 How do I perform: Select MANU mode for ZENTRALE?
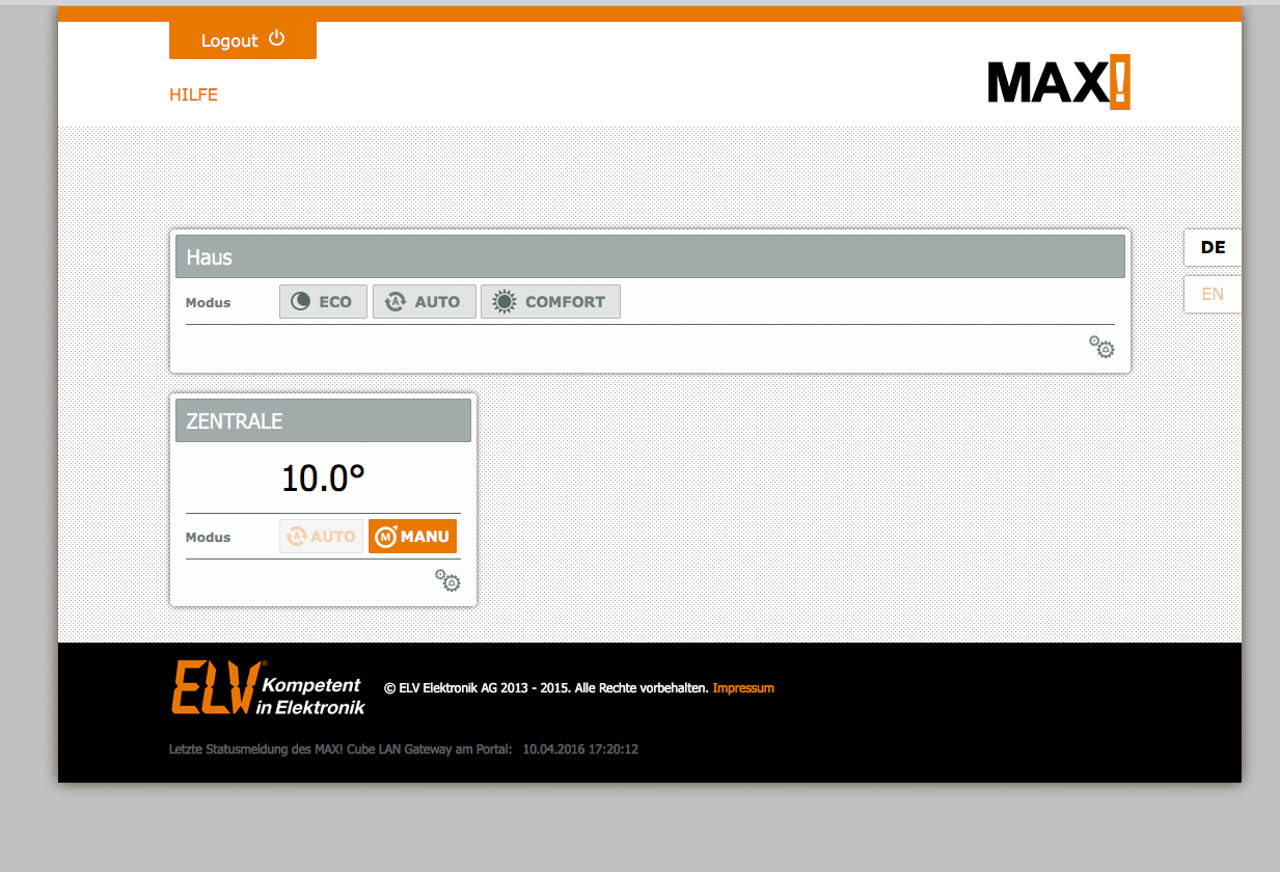pyautogui.click(x=412, y=537)
